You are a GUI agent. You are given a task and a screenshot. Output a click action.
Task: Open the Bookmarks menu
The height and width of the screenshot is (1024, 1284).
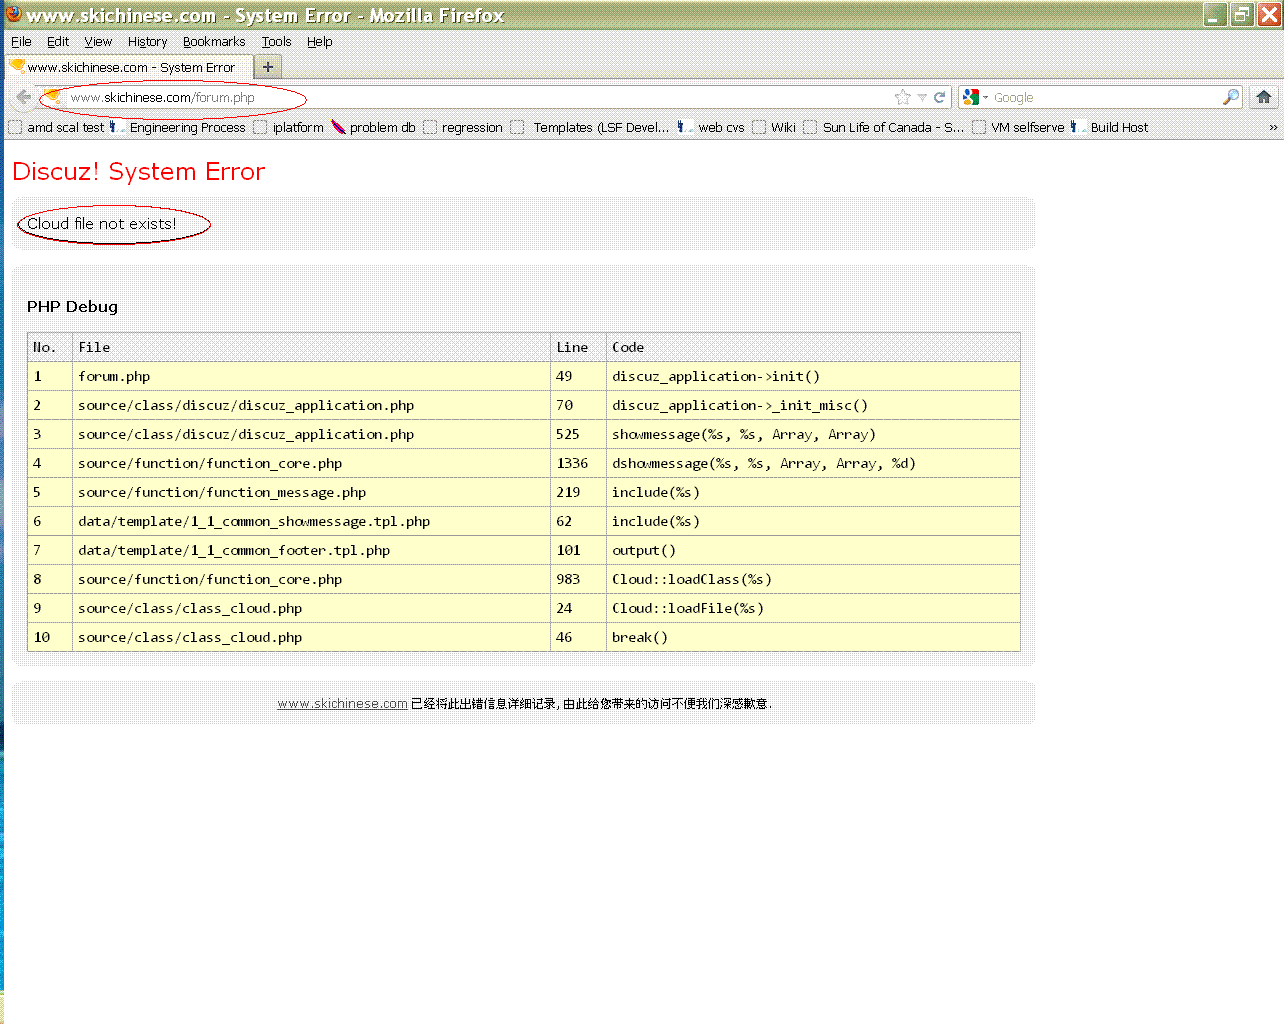(213, 42)
